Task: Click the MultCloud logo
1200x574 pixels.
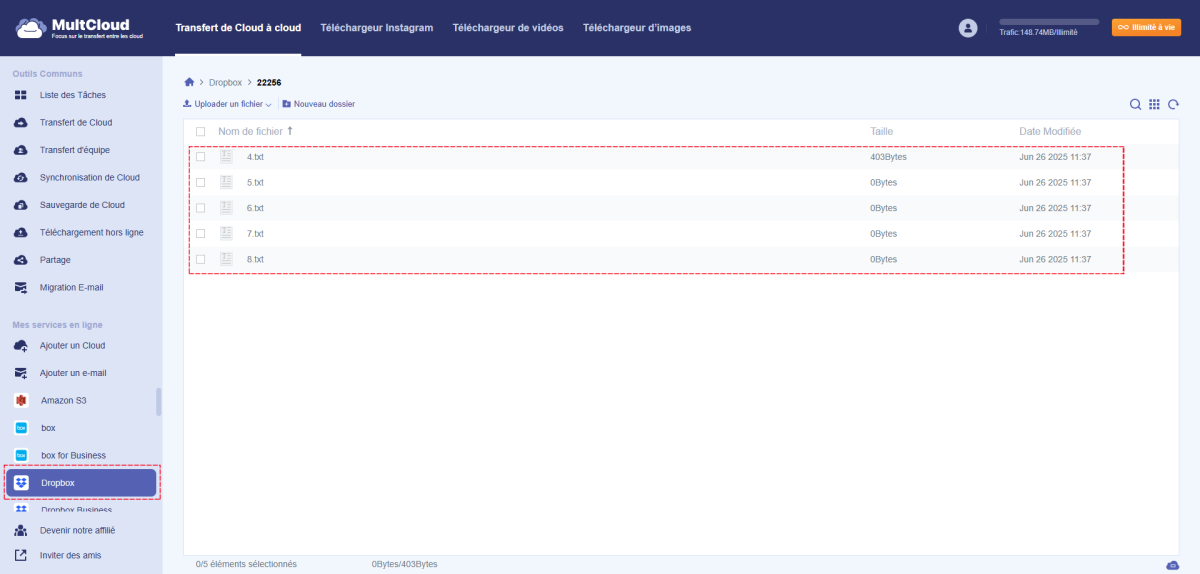Action: tap(79, 28)
